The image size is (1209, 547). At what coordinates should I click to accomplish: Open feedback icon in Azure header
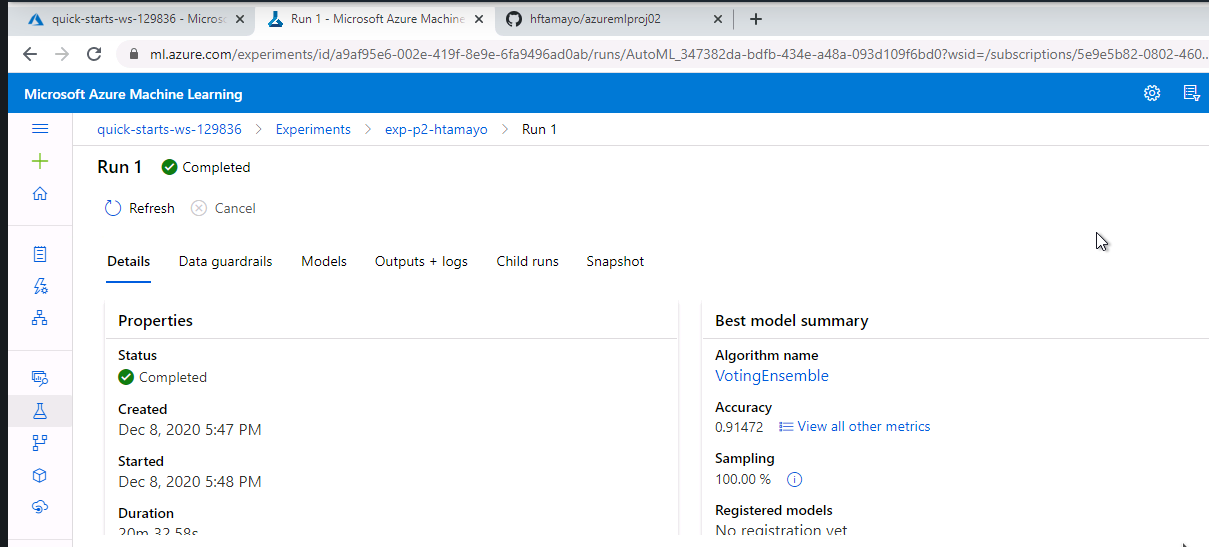(1191, 93)
